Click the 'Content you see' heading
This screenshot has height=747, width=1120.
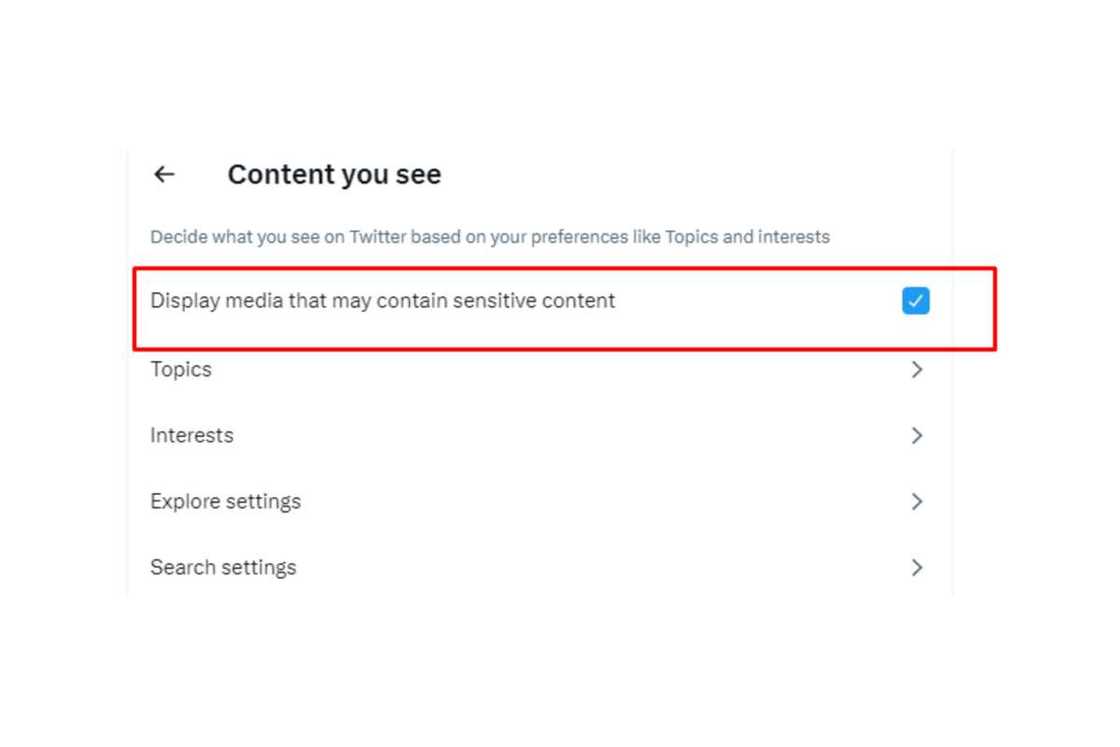pyautogui.click(x=334, y=175)
